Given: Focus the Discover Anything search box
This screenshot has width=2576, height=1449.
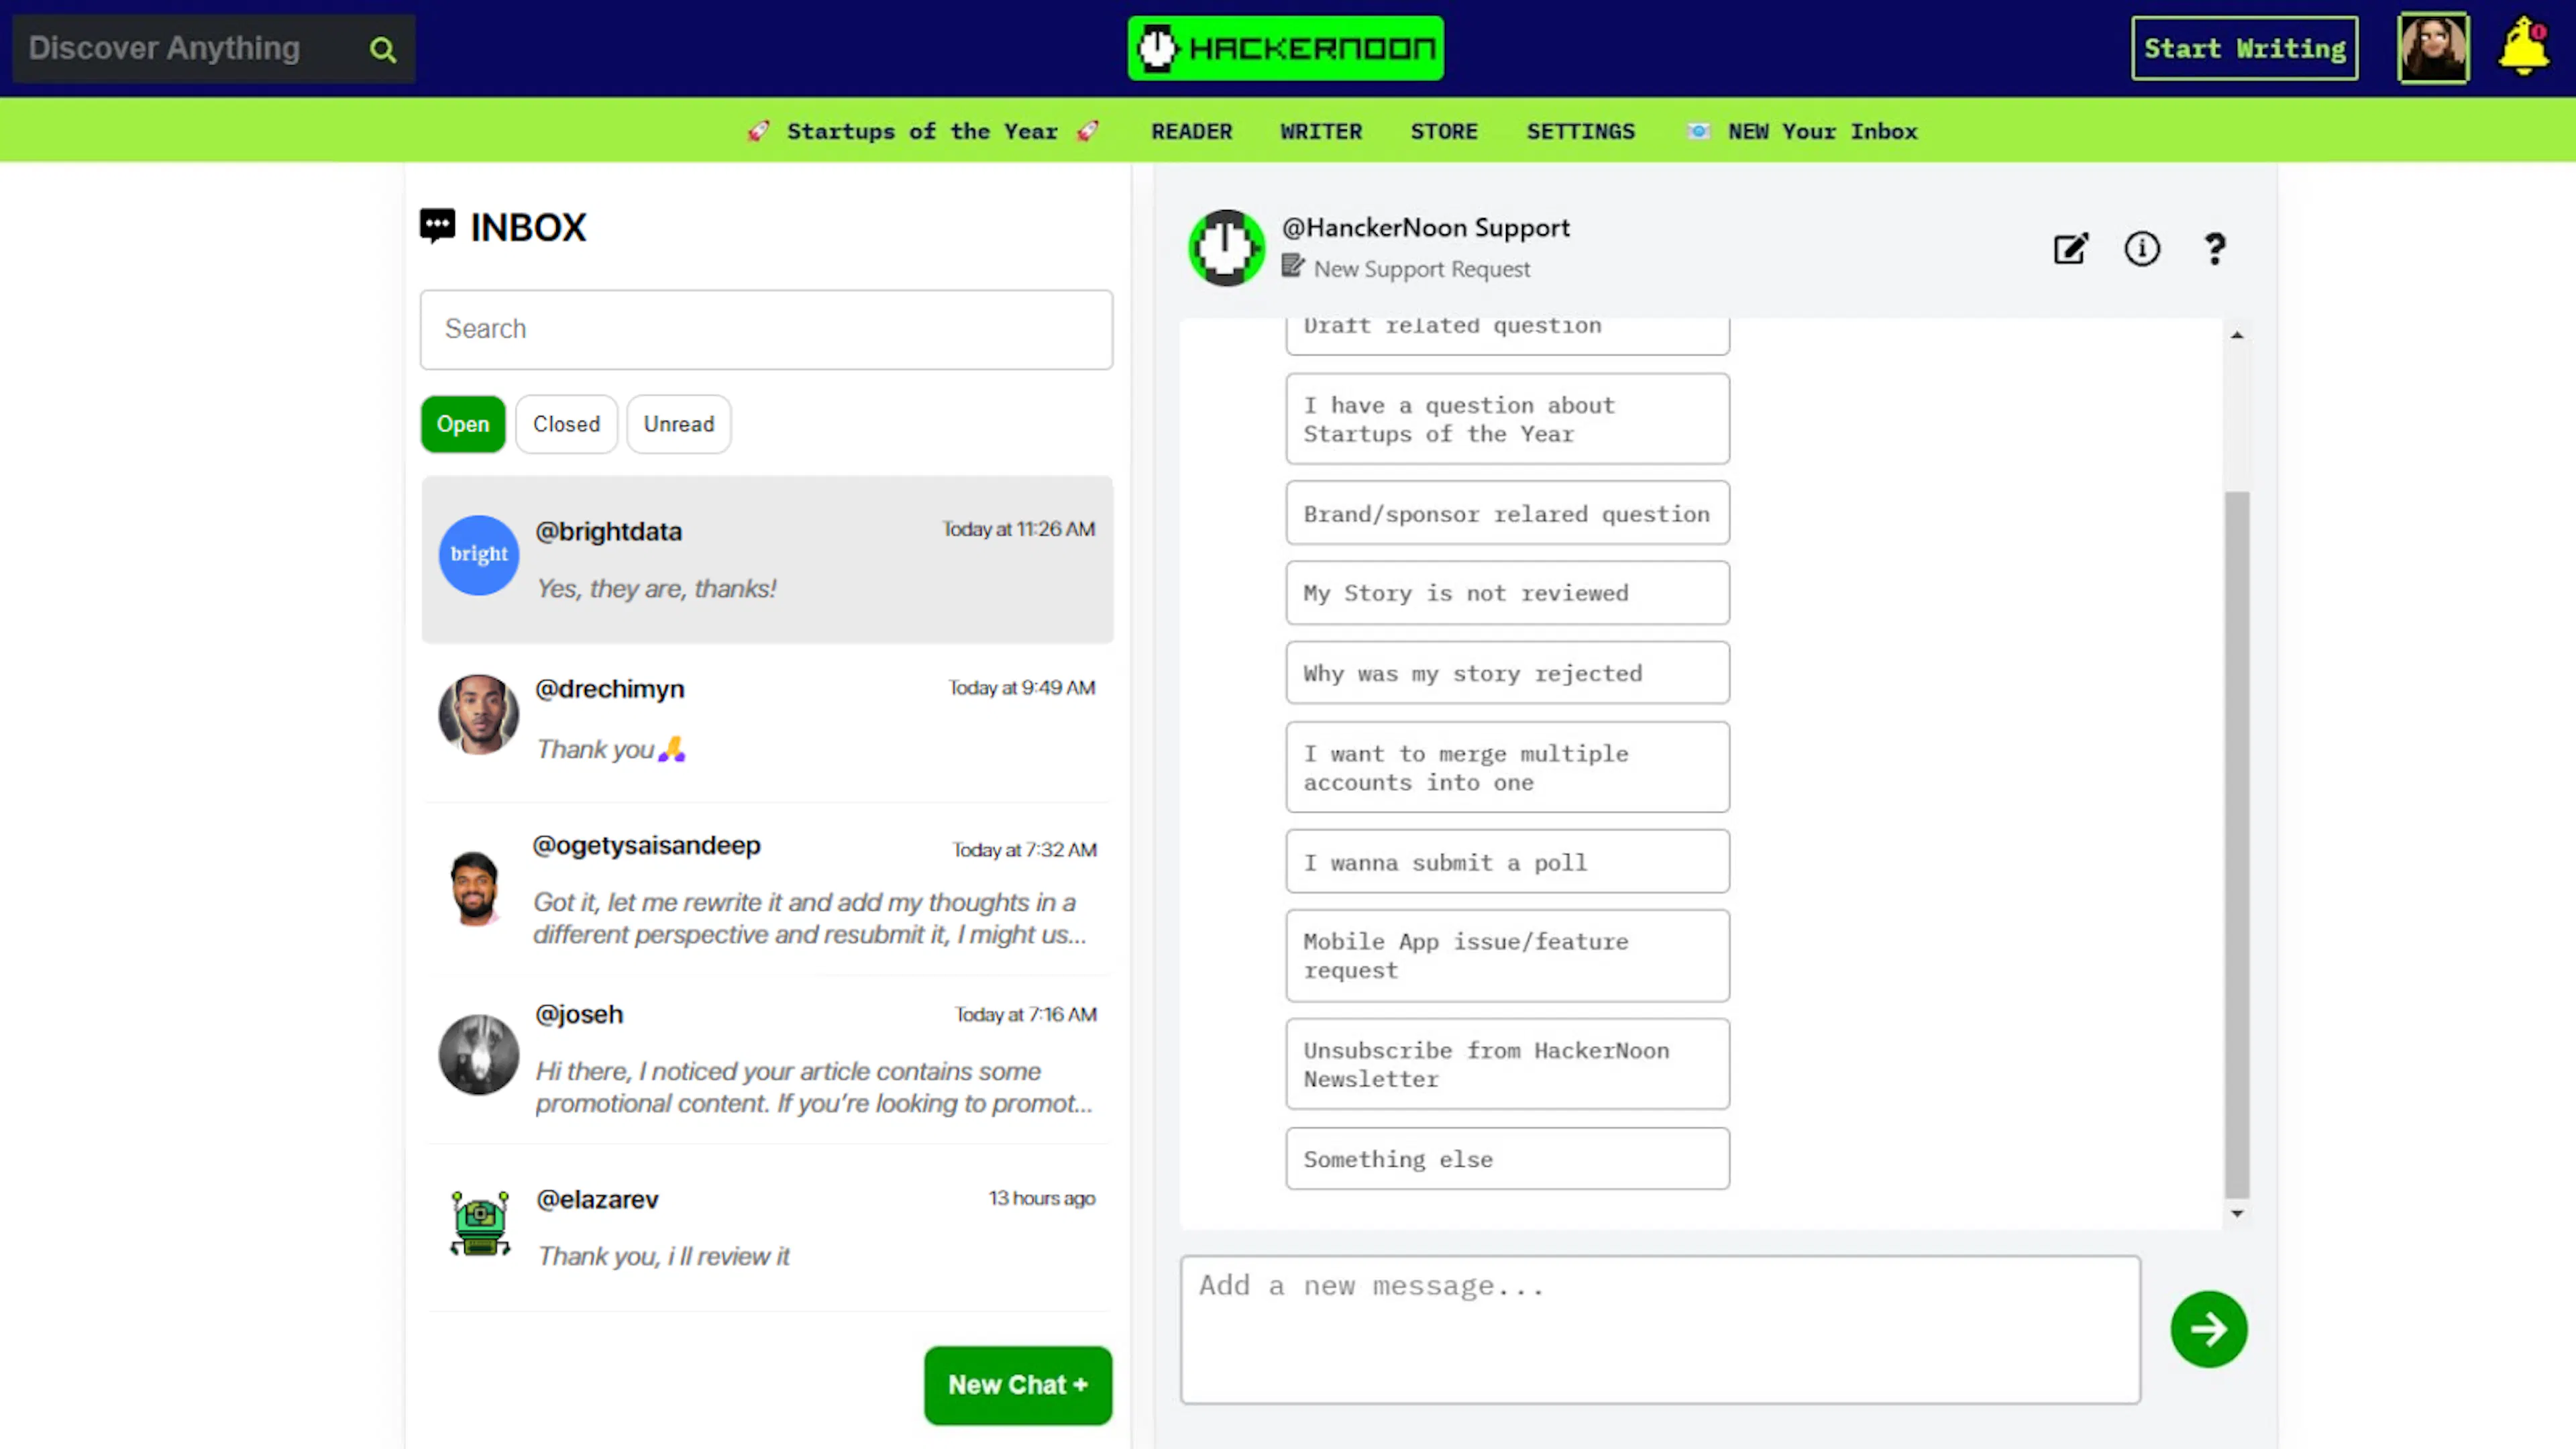Looking at the screenshot, I should coord(213,48).
